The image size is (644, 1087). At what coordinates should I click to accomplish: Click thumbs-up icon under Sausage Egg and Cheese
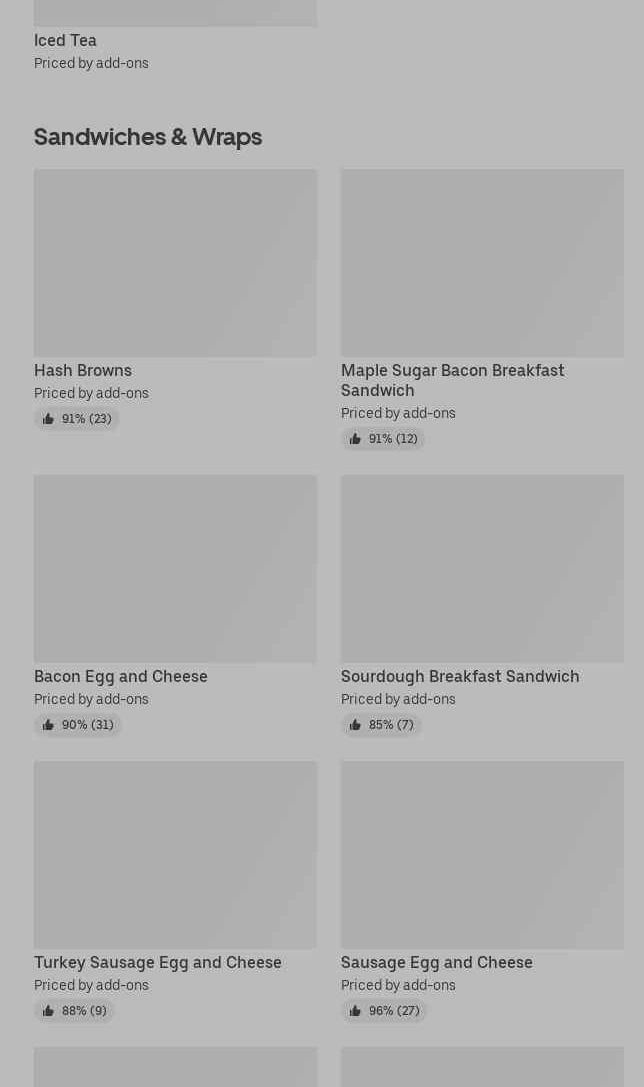(x=355, y=1011)
